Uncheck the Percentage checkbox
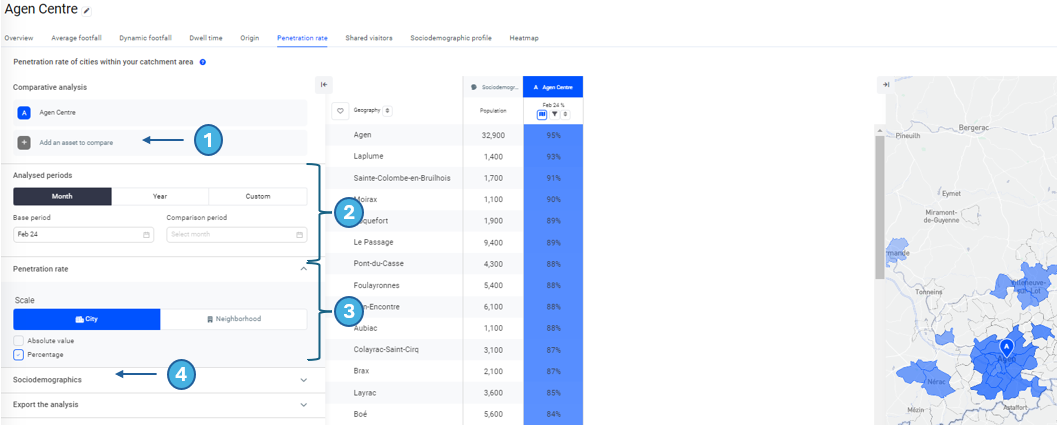Viewport: 1057px width, 426px height. click(19, 355)
